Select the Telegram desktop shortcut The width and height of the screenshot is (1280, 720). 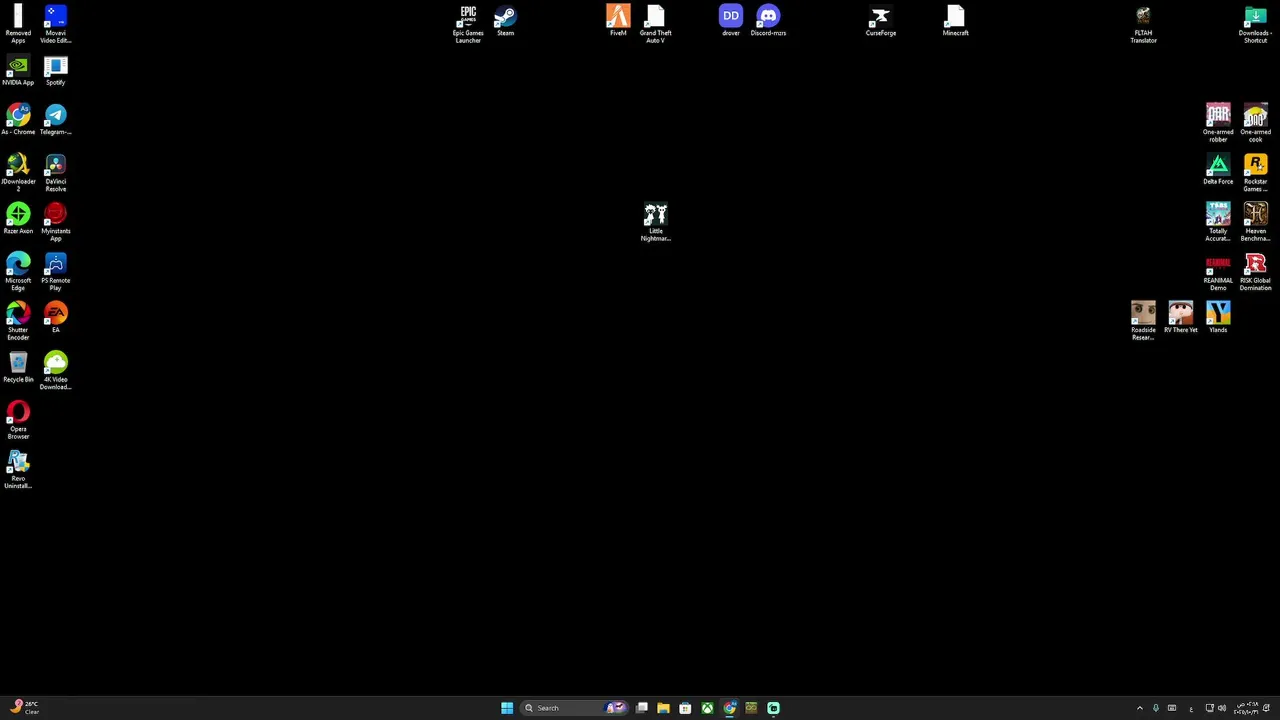click(55, 120)
